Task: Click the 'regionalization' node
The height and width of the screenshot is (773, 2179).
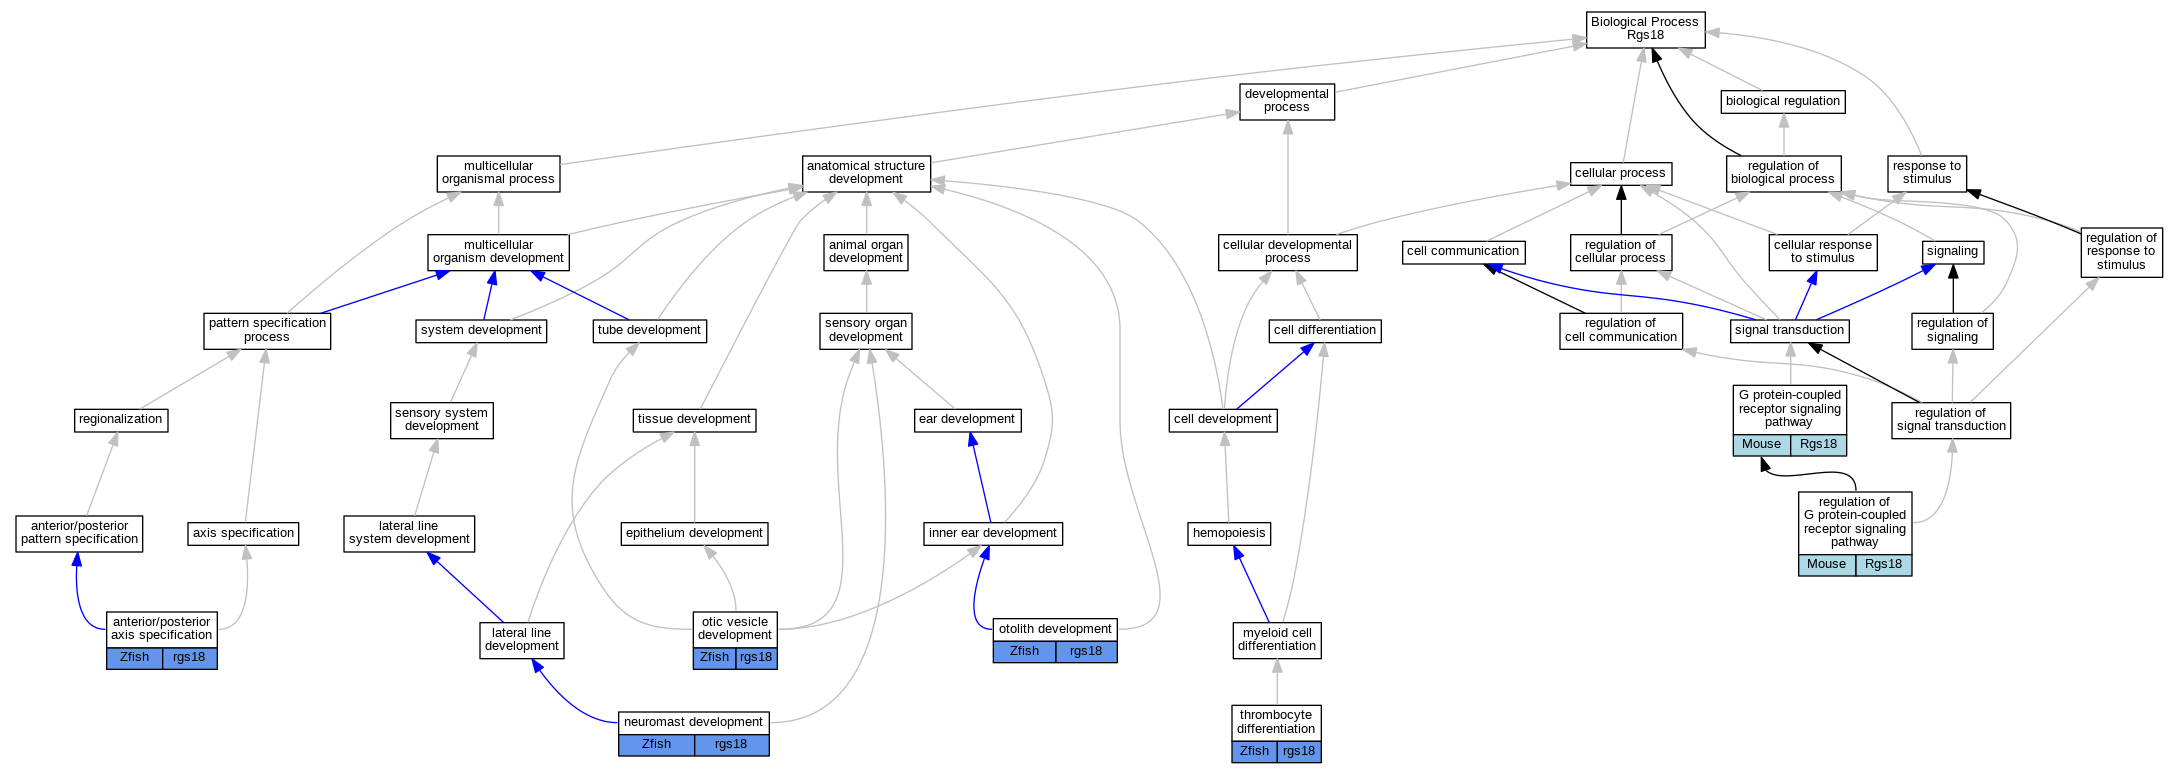Action: tap(121, 420)
